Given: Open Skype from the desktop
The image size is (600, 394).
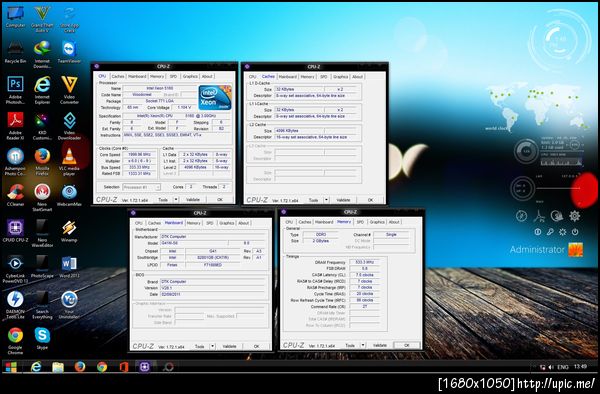Looking at the screenshot, I should coord(42,338).
